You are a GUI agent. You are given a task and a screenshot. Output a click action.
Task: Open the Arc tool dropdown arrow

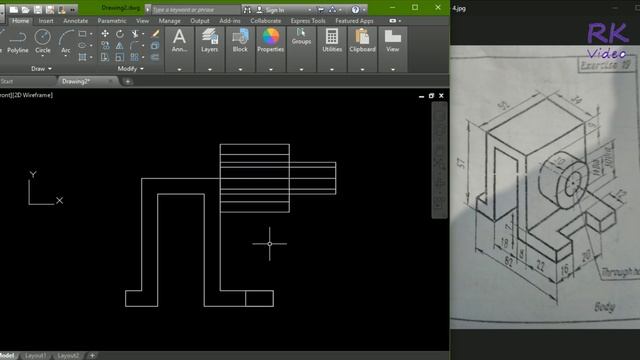click(x=66, y=56)
